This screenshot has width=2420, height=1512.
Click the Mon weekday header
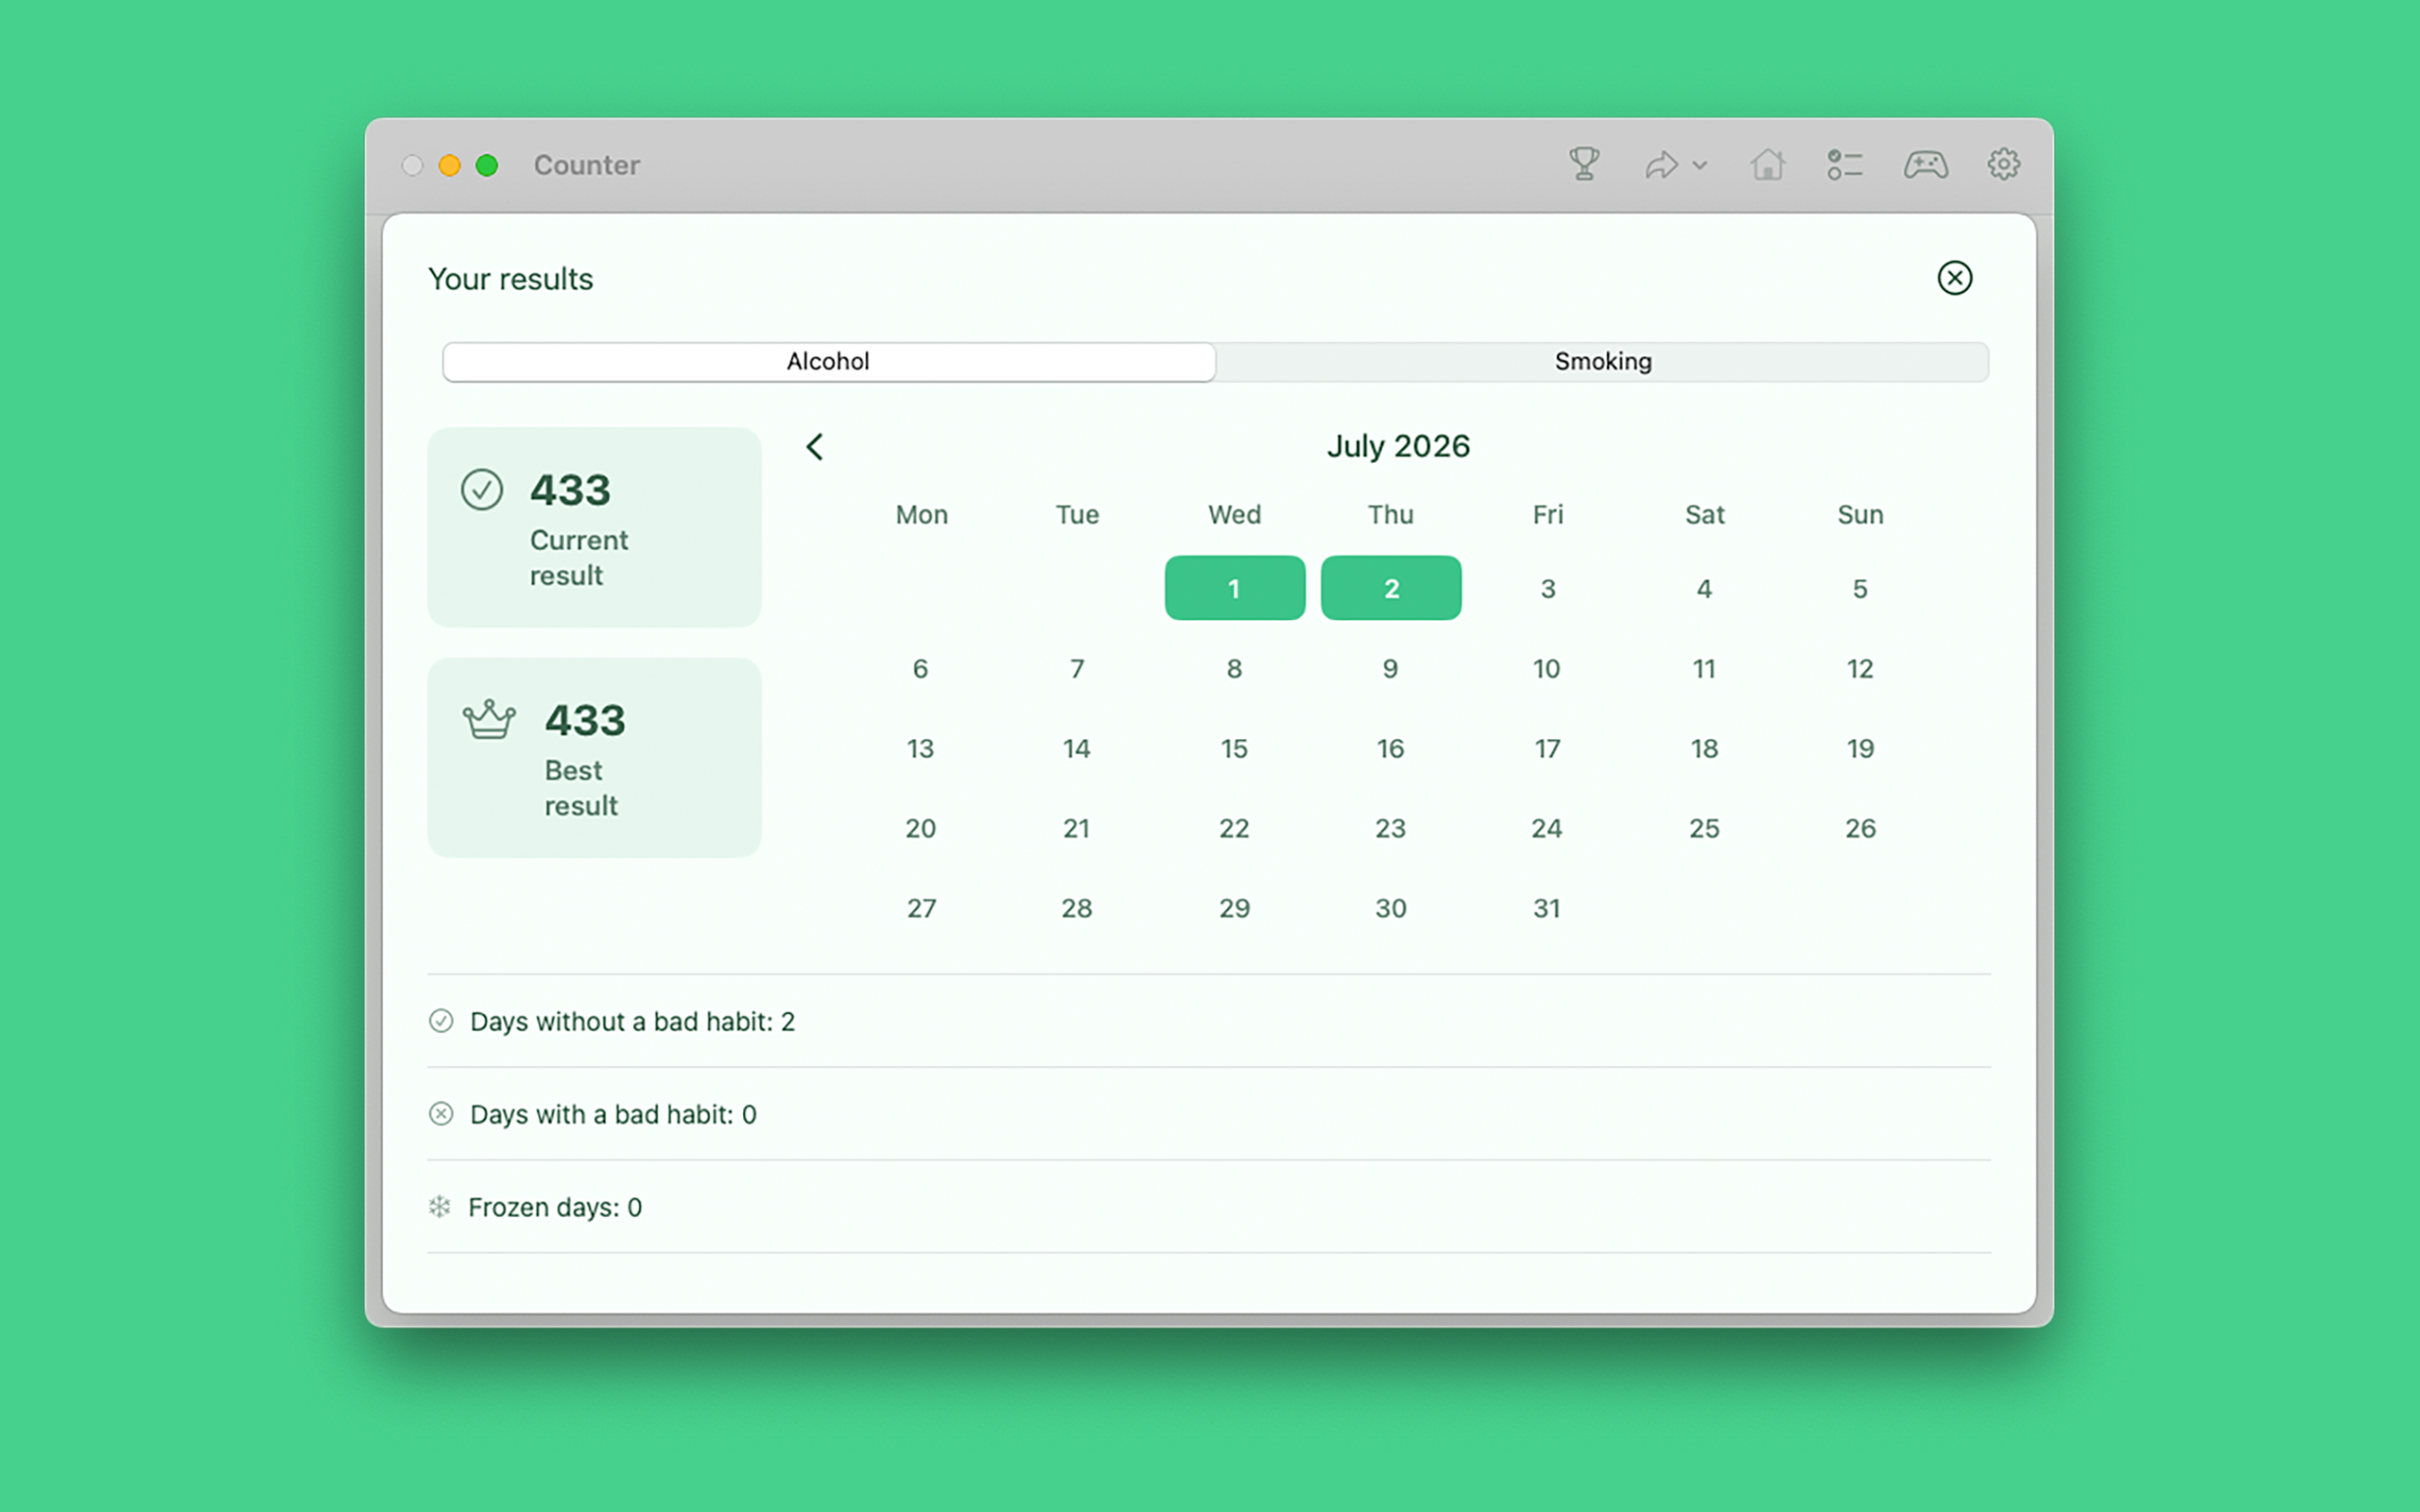[921, 515]
